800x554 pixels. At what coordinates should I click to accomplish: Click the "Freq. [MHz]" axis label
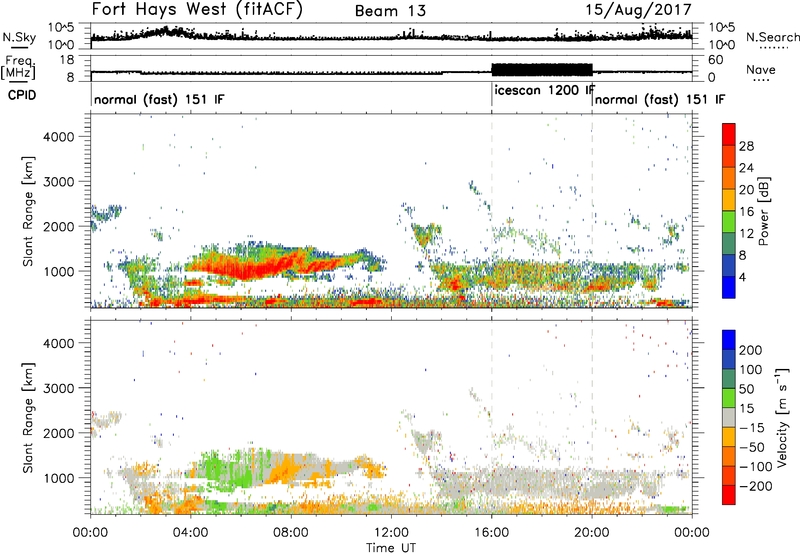(20, 68)
